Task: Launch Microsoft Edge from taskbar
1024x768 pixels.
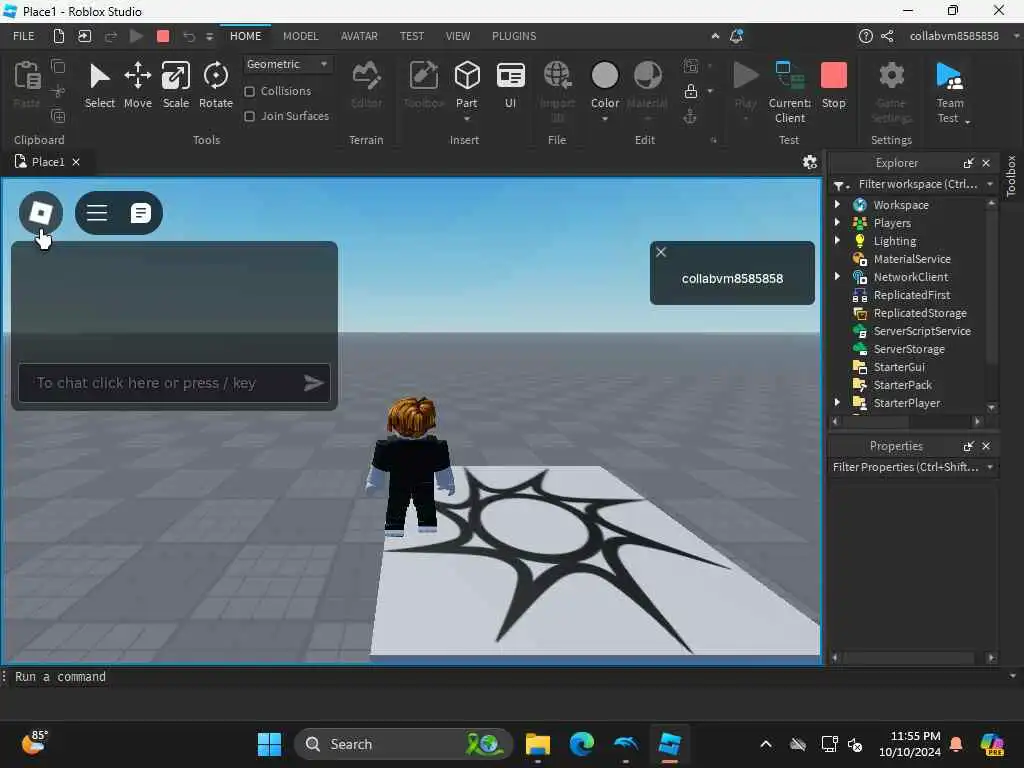Action: (581, 744)
